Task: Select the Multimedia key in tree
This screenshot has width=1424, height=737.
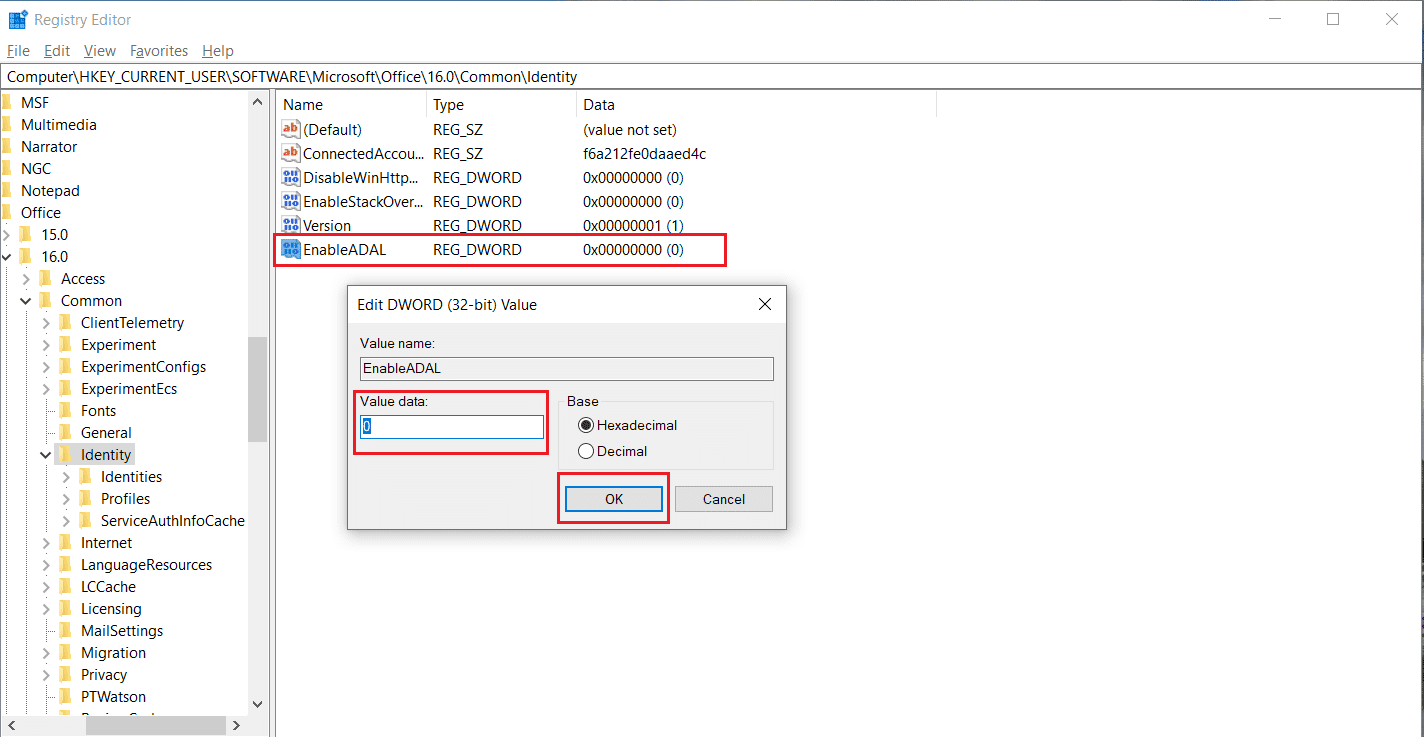Action: (59, 125)
